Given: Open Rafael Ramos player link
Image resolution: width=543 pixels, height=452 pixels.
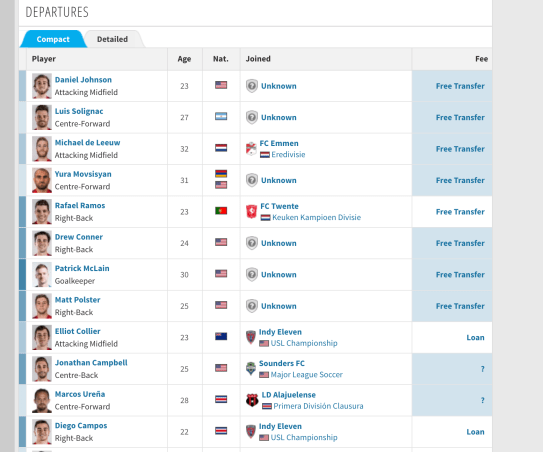Looking at the screenshot, I should pos(80,205).
